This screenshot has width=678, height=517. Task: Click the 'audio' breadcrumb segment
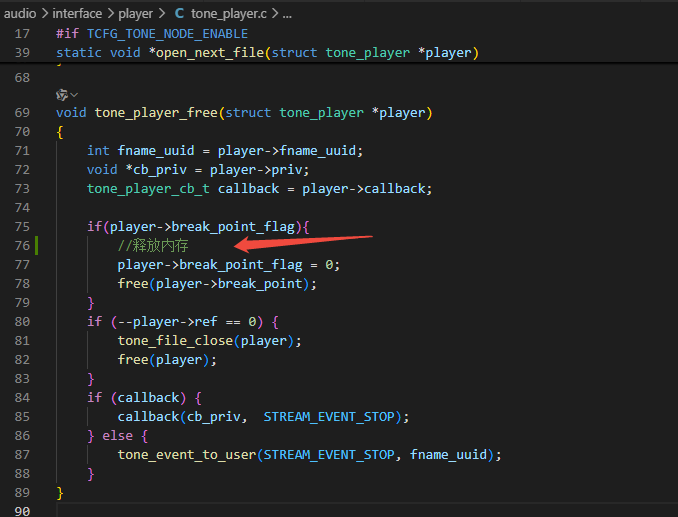pyautogui.click(x=20, y=14)
